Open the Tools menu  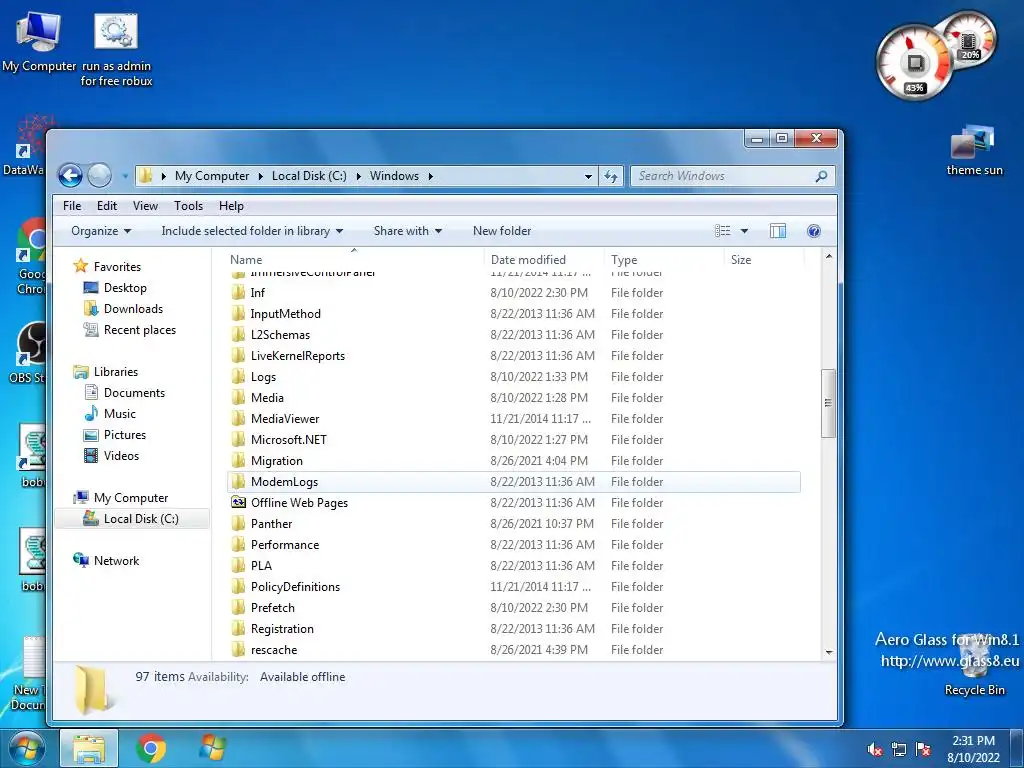click(188, 206)
